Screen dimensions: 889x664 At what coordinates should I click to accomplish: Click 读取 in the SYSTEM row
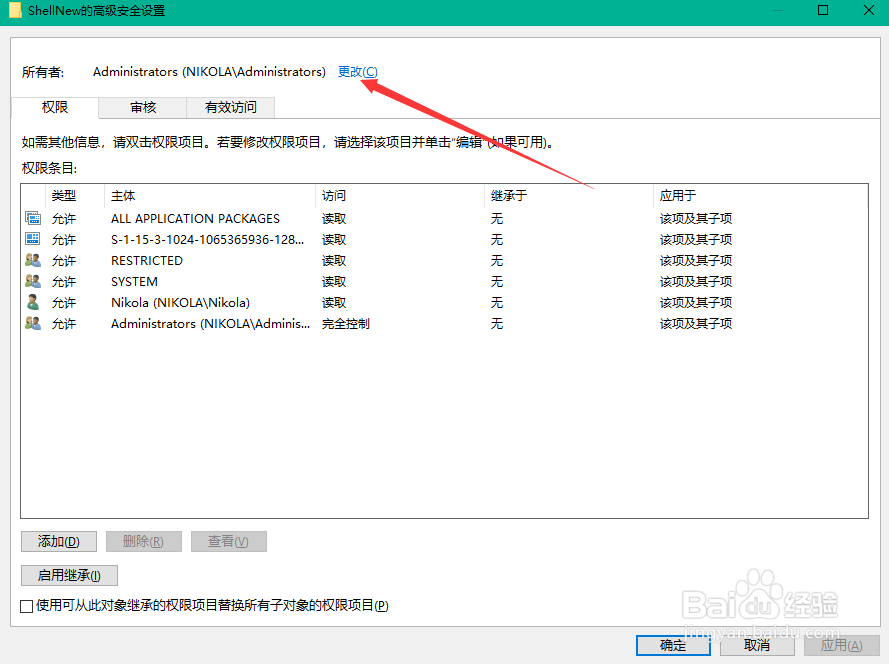tap(334, 281)
